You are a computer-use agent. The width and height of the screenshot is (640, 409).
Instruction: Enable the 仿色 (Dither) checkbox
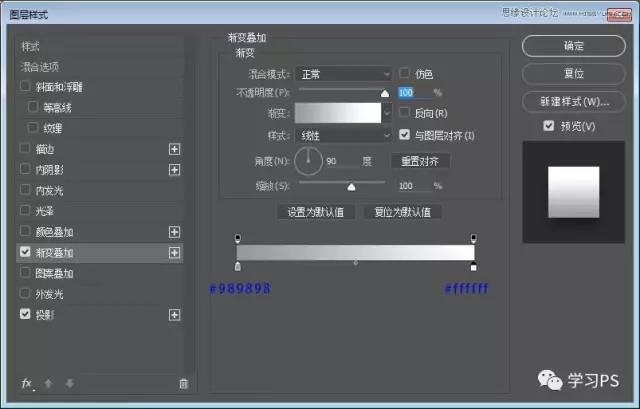point(405,74)
